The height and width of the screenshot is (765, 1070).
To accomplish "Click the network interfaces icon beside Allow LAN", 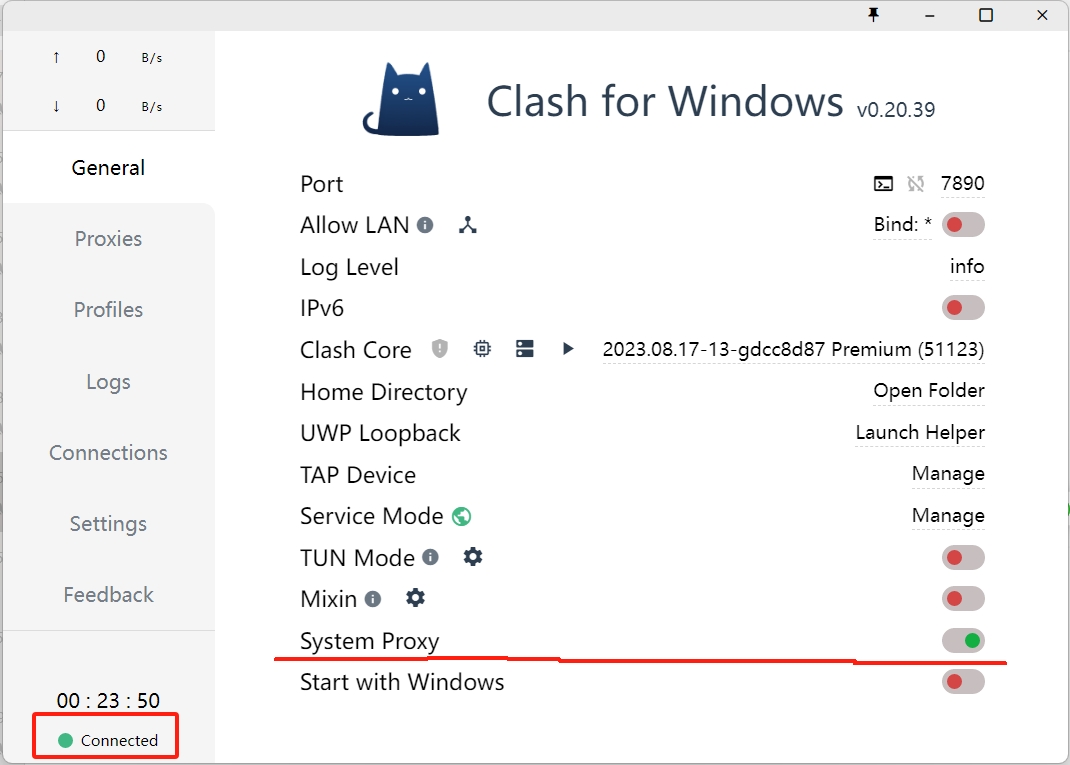I will [x=467, y=225].
